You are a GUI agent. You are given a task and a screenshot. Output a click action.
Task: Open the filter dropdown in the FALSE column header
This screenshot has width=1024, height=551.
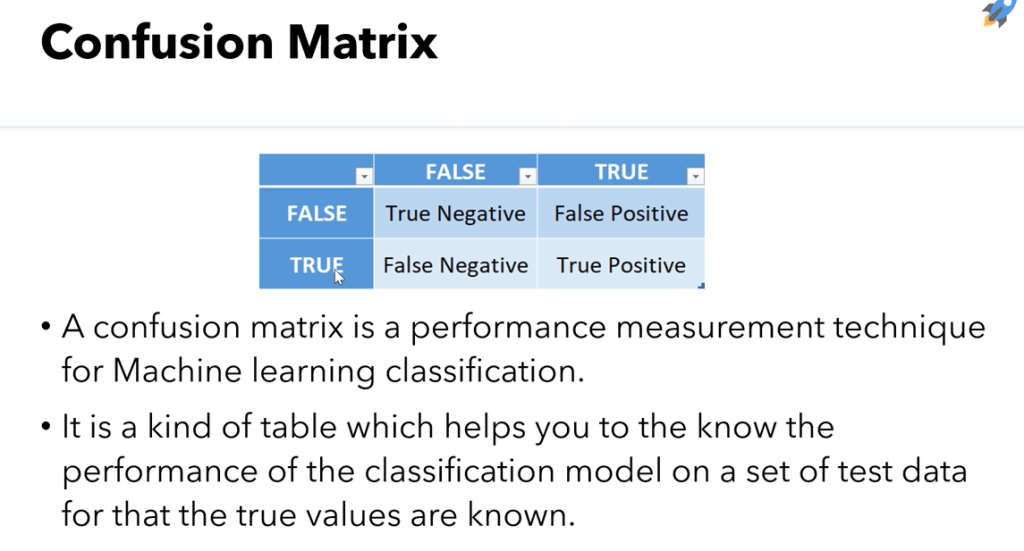tap(527, 177)
